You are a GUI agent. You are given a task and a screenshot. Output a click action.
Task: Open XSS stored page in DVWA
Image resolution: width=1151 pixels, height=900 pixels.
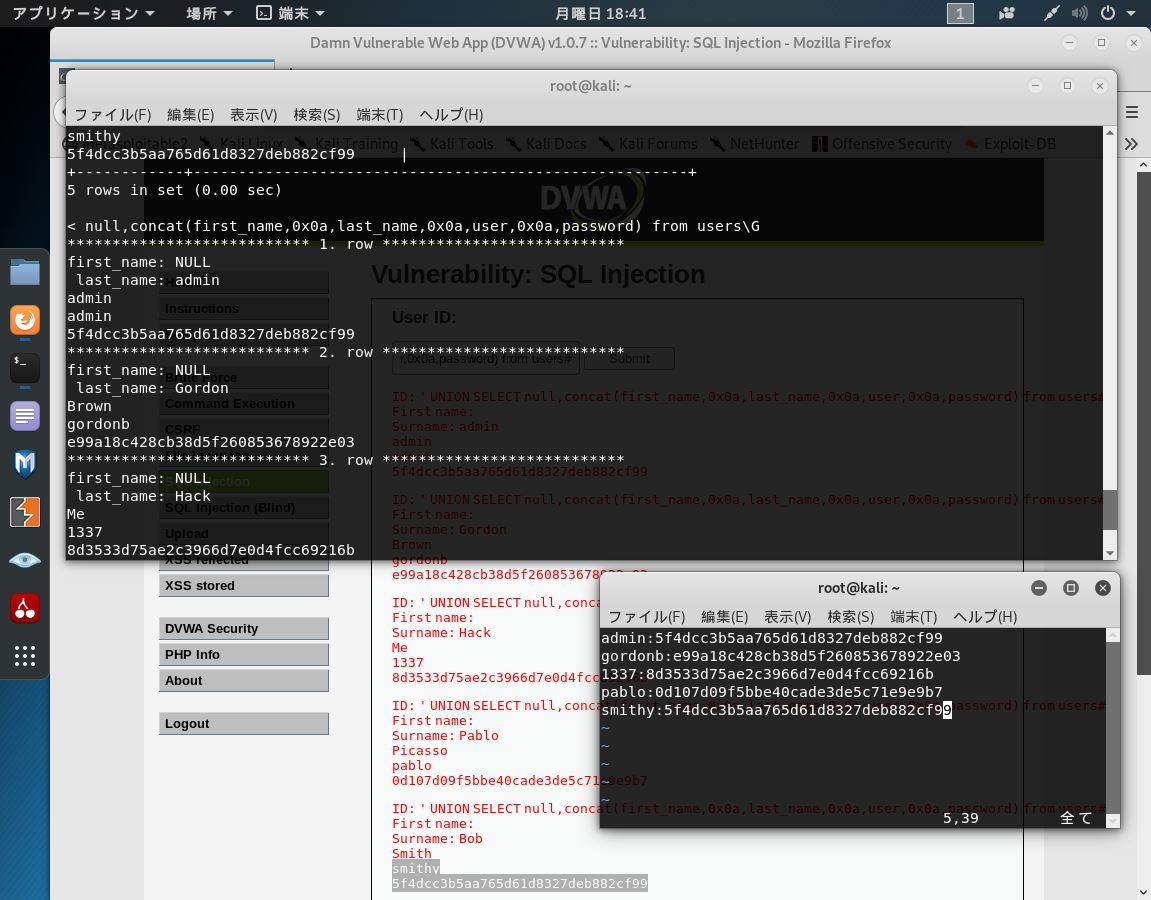[244, 585]
